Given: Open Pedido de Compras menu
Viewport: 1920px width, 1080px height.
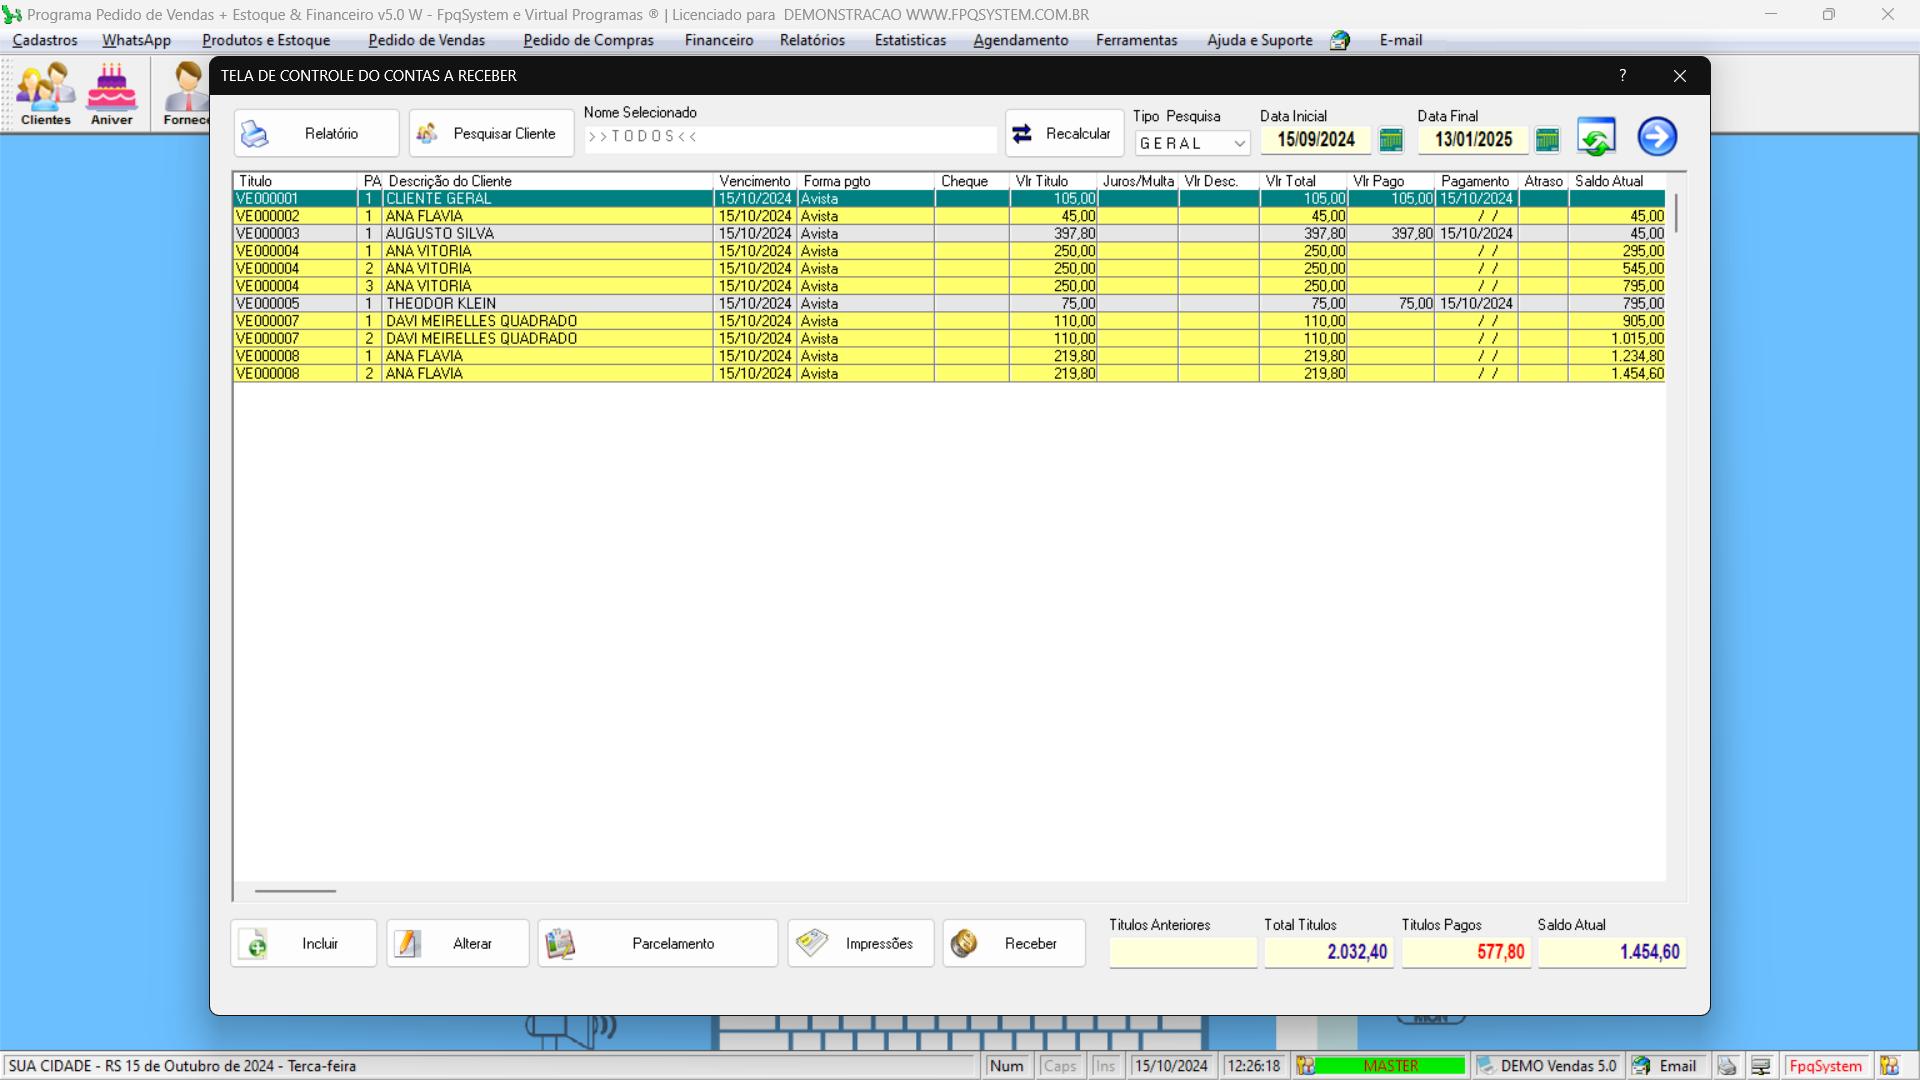Looking at the screenshot, I should (588, 40).
